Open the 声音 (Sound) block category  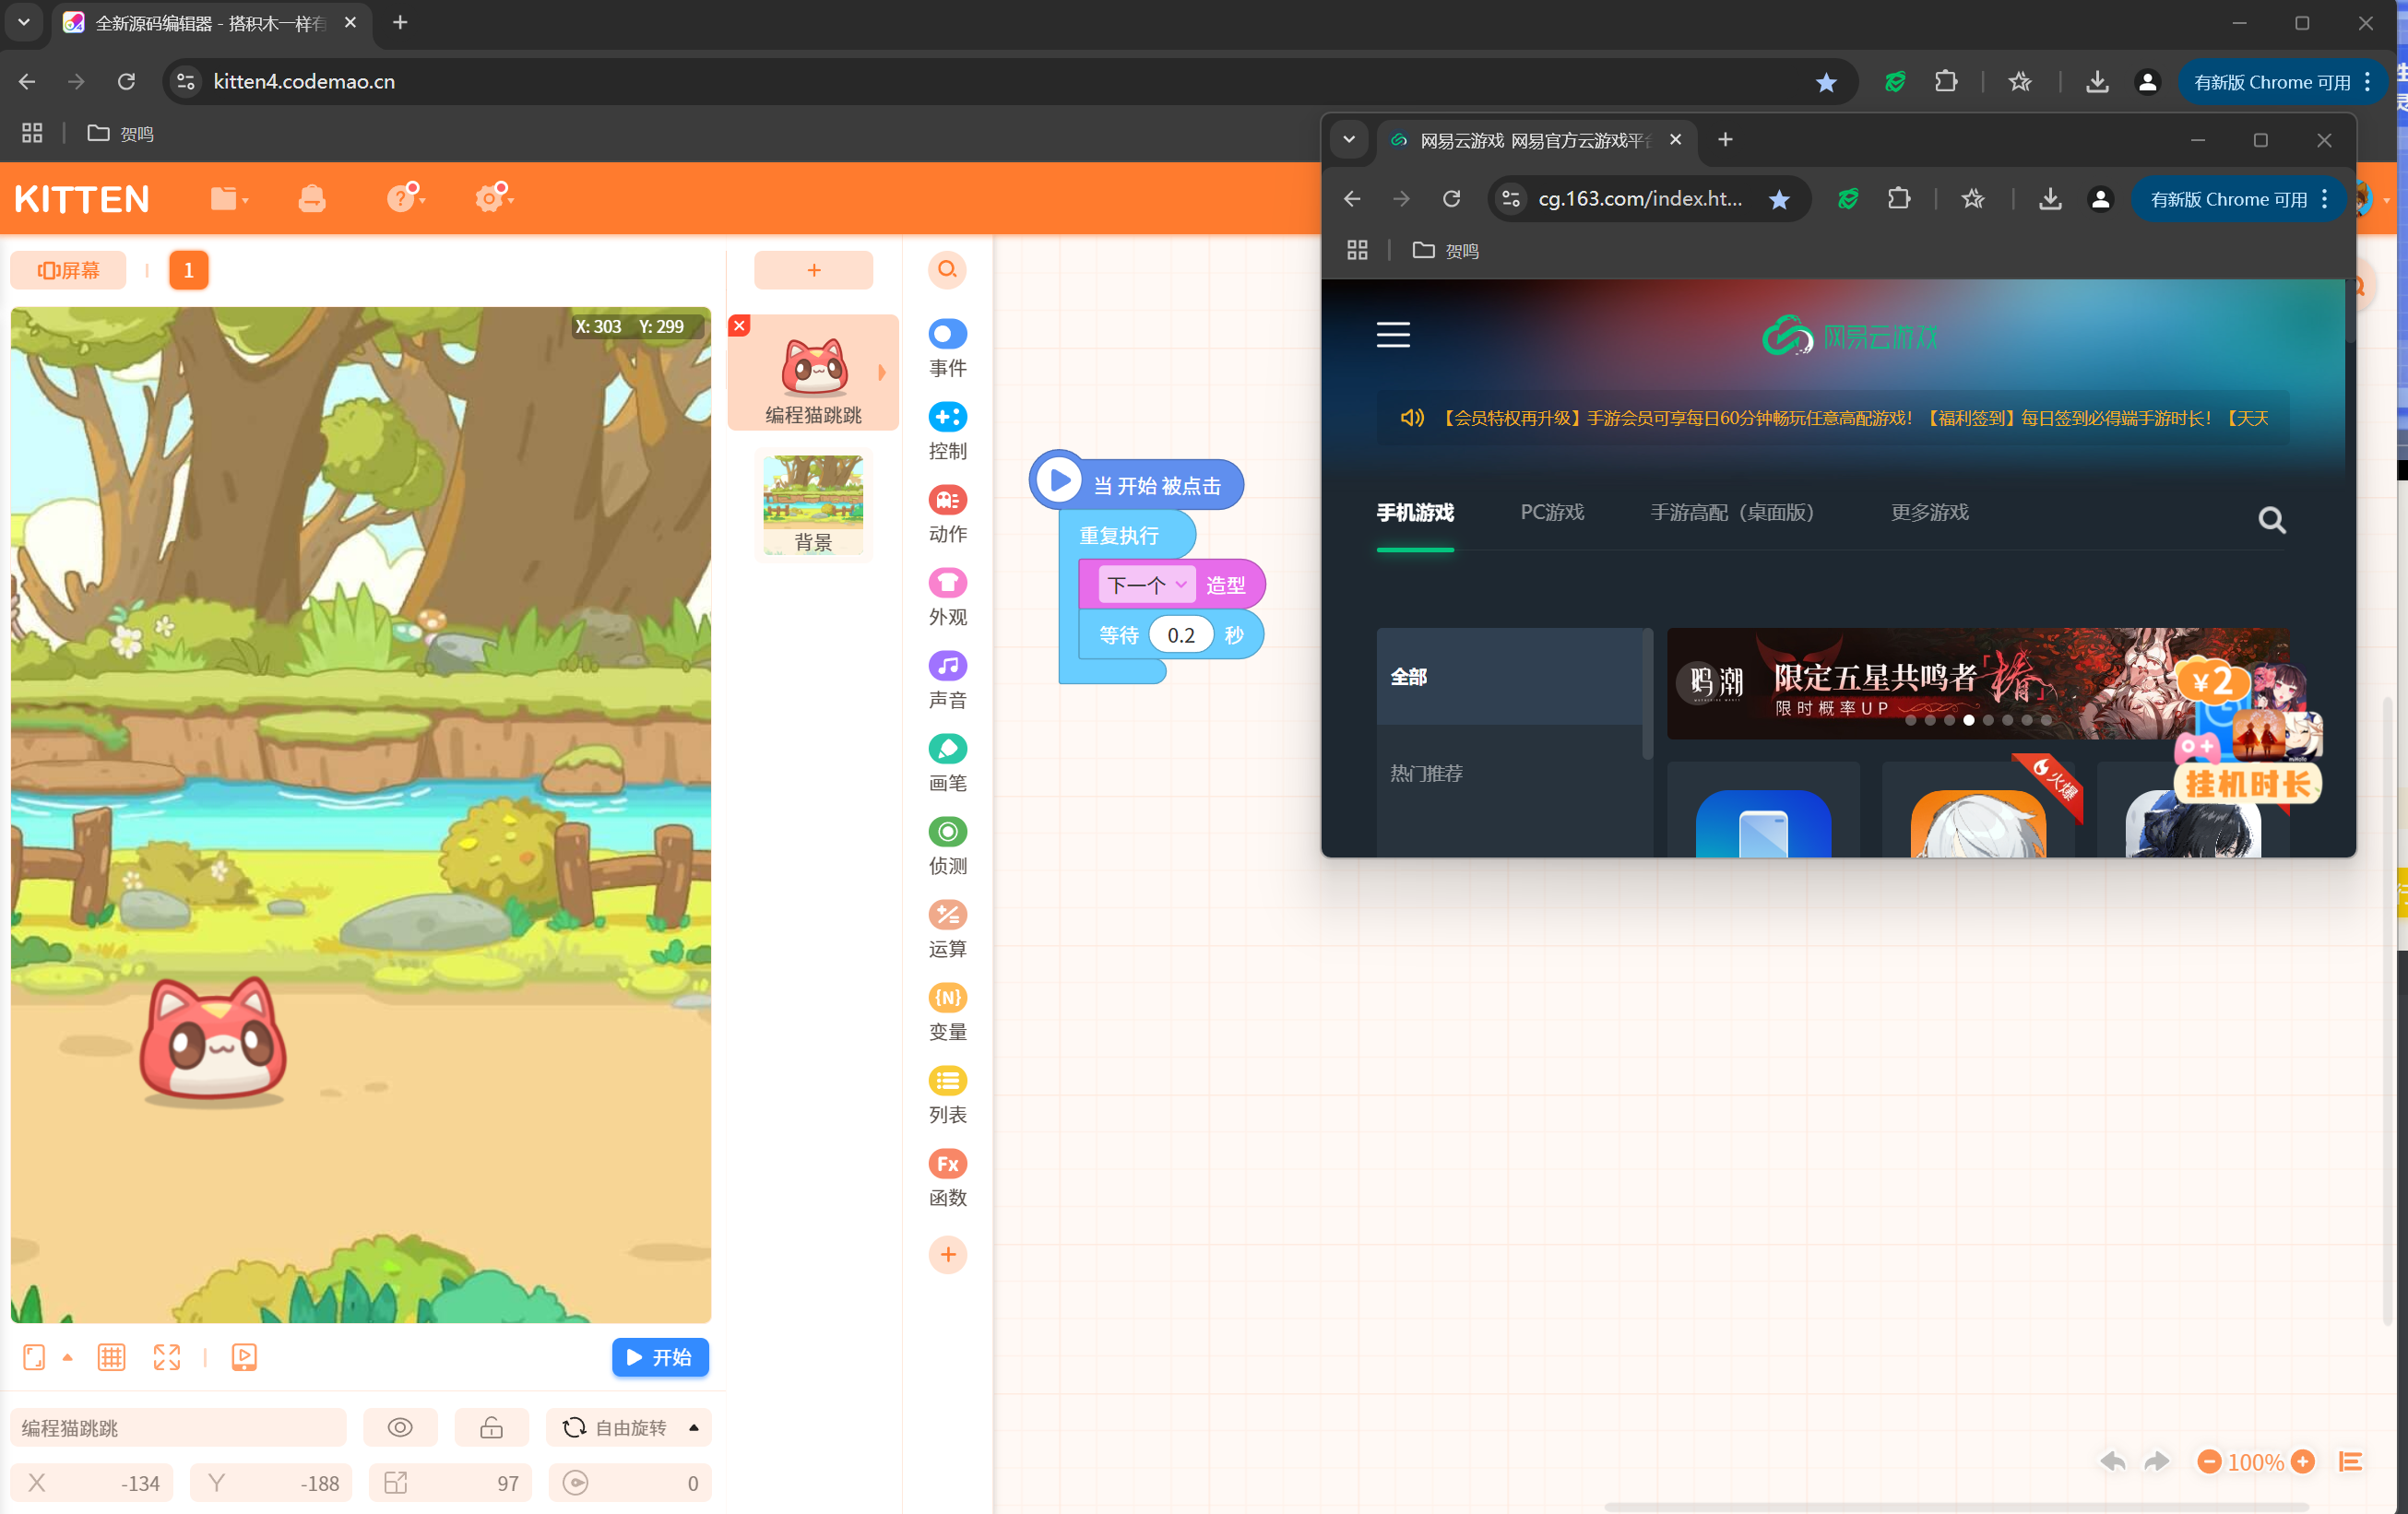[947, 680]
